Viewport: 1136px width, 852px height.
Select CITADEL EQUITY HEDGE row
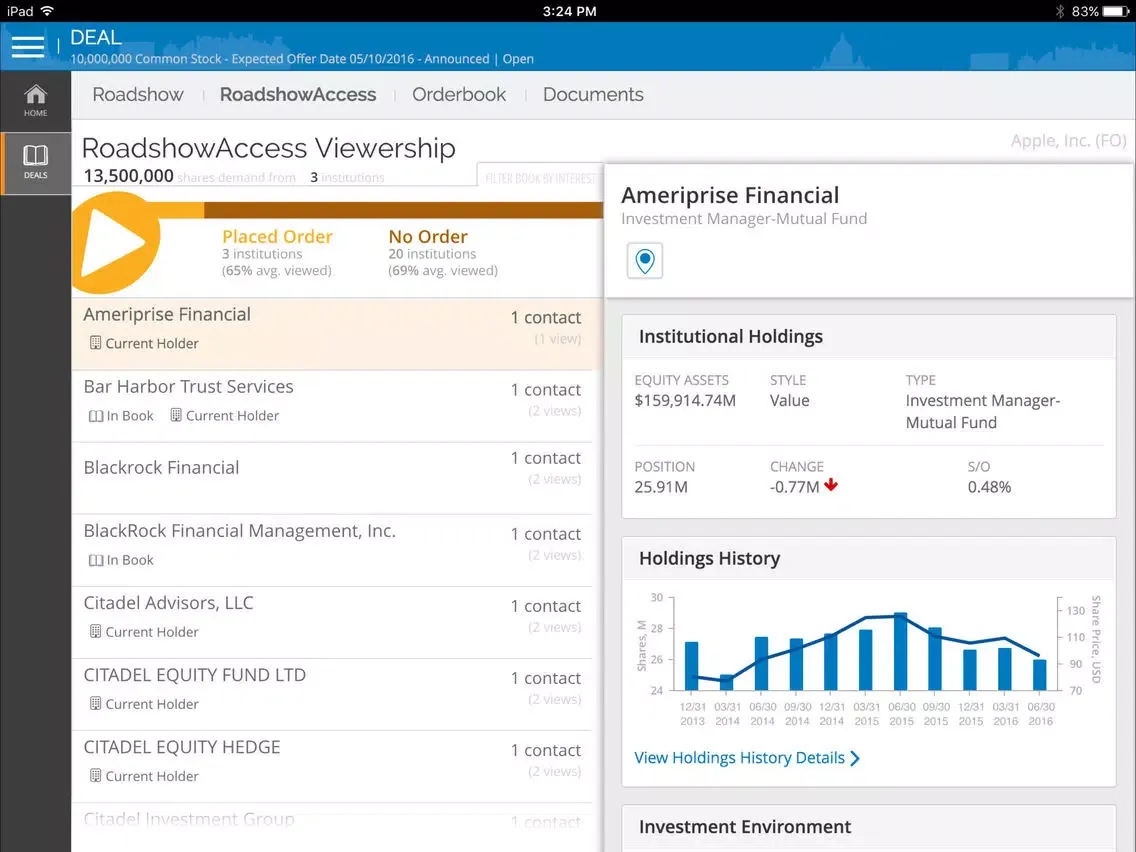coord(333,767)
